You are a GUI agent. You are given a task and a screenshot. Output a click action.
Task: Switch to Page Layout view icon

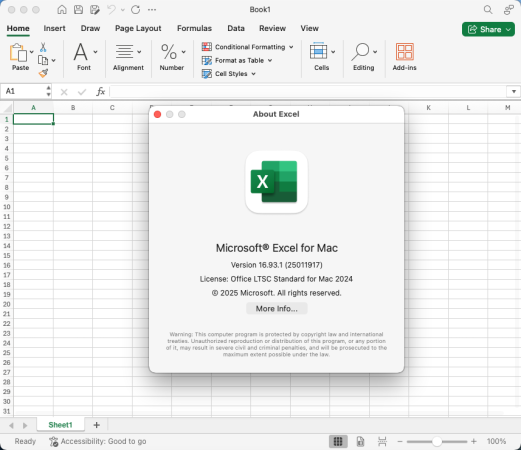[x=360, y=442]
